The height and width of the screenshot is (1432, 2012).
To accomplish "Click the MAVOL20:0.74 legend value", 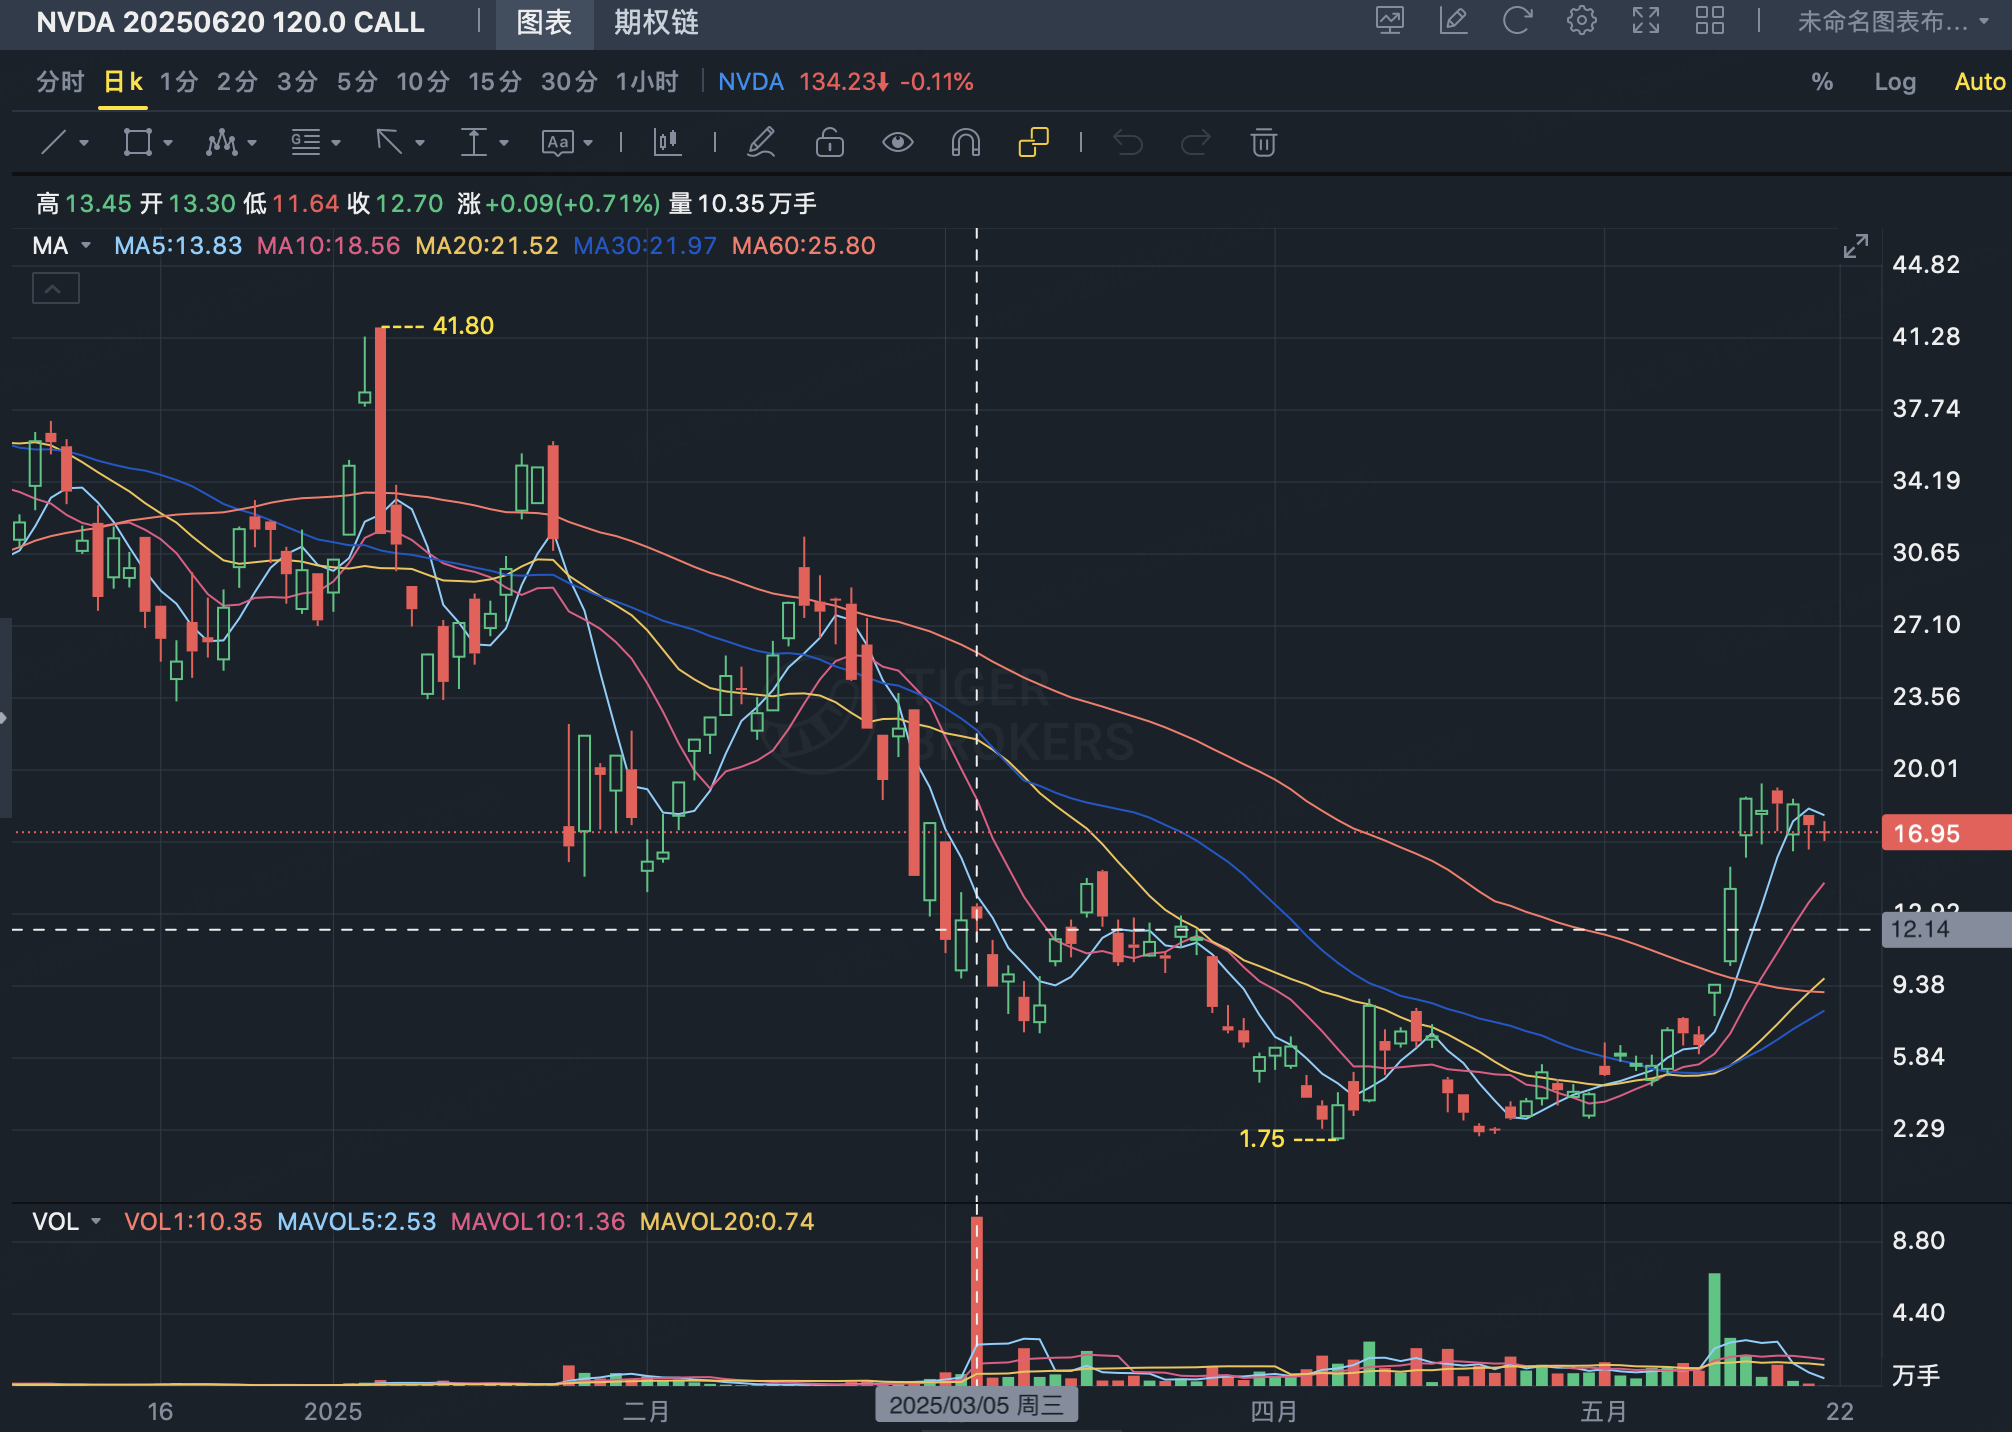I will [727, 1222].
